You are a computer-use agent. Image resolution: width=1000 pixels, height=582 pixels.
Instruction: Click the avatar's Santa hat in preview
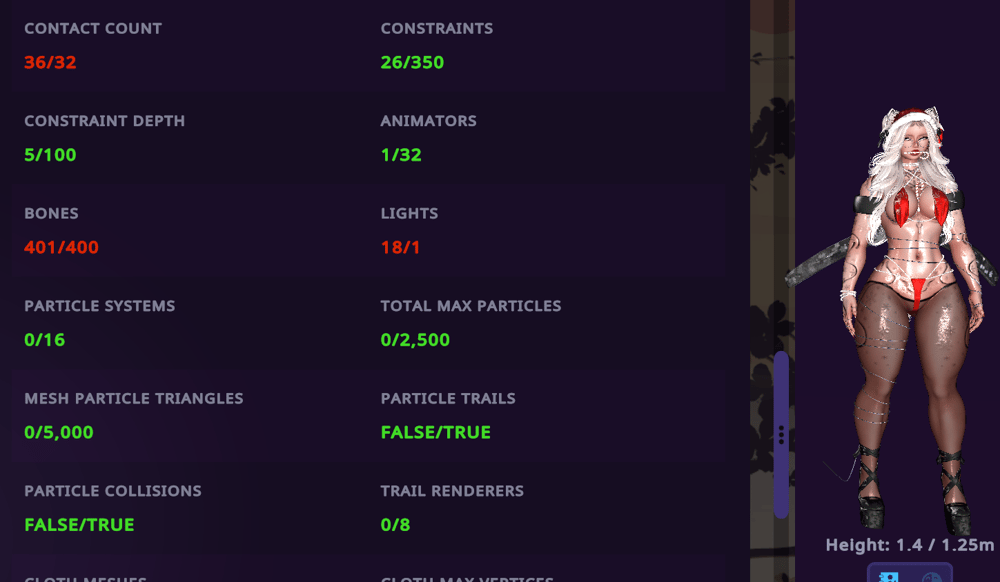coord(912,121)
